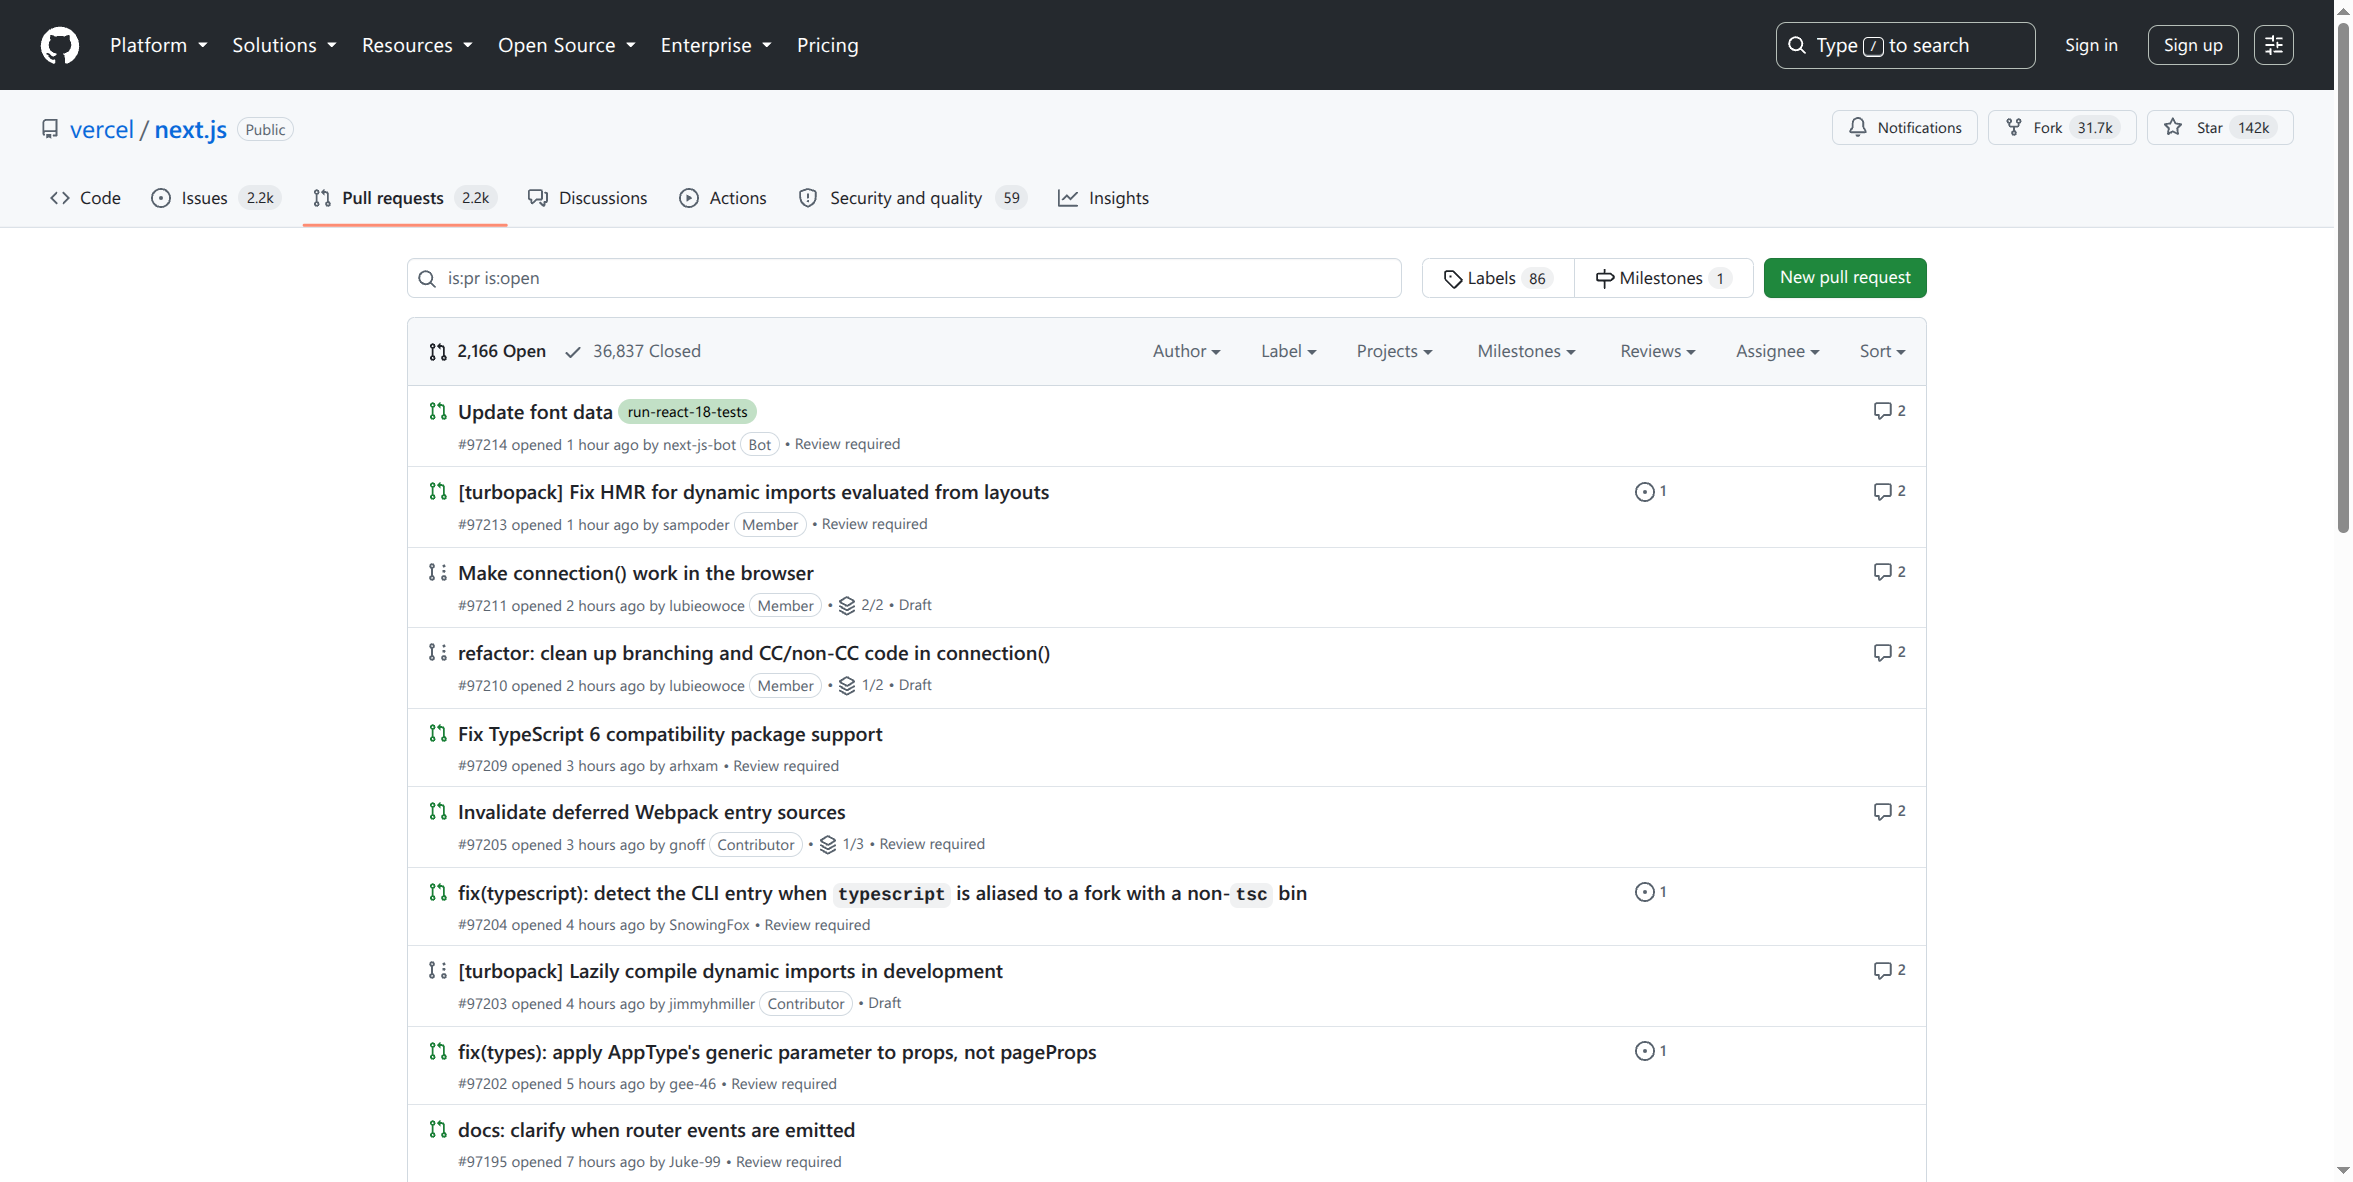Screen dimensions: 2353x1182
Task: Open the Platform dropdown menu
Action: click(159, 45)
